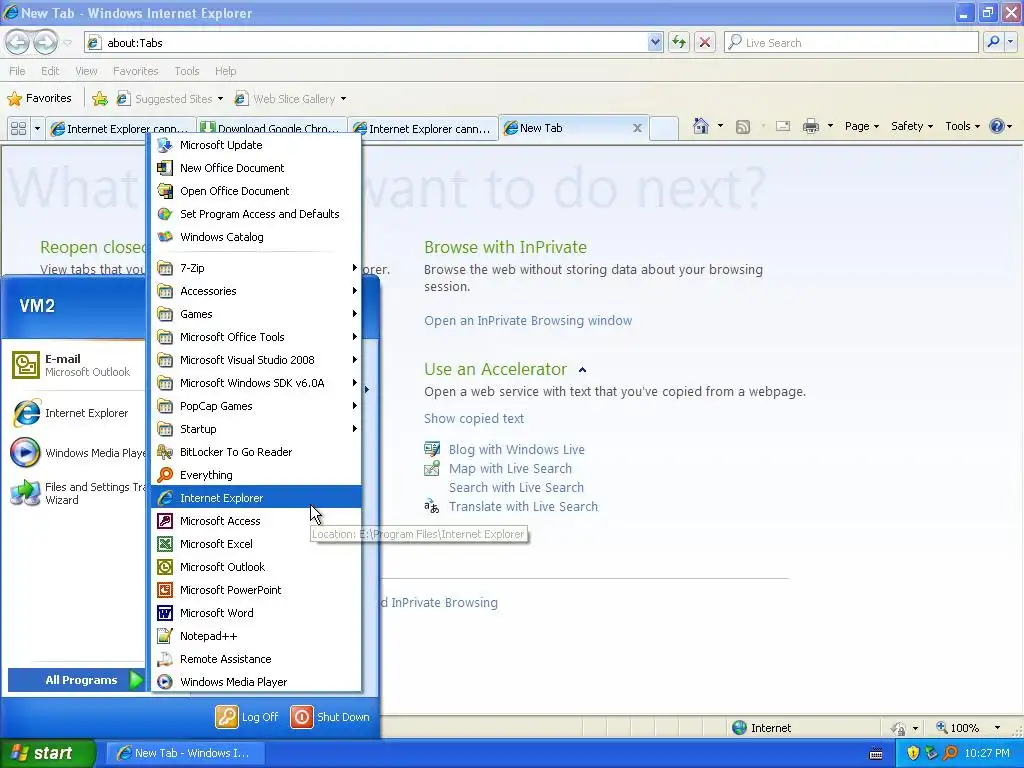Screen dimensions: 1024x768
Task: Click the Refresh page icon
Action: coord(679,42)
